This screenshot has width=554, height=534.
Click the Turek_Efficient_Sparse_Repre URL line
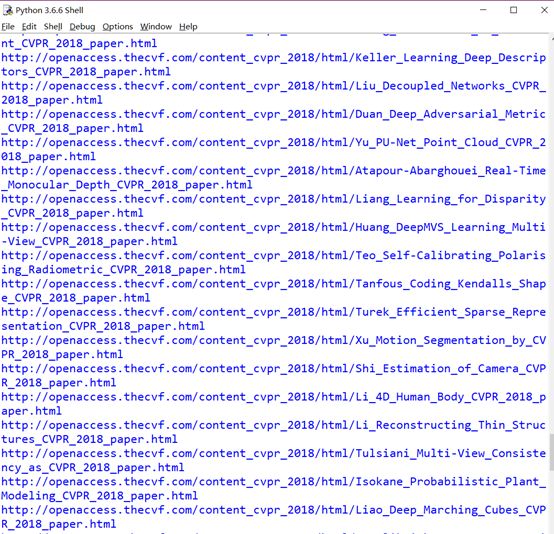pyautogui.click(x=273, y=312)
